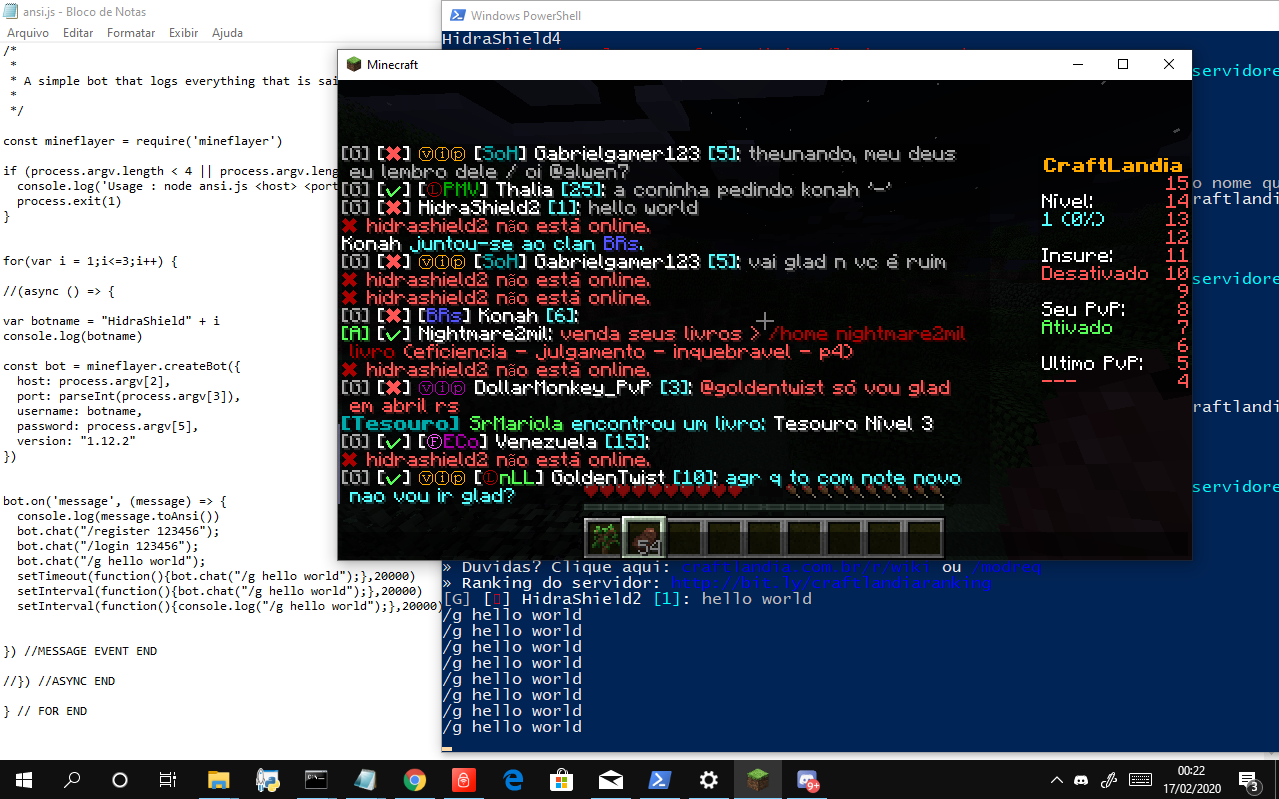Click Venezuela [15] chat line
The image size is (1279, 799).
[495, 442]
